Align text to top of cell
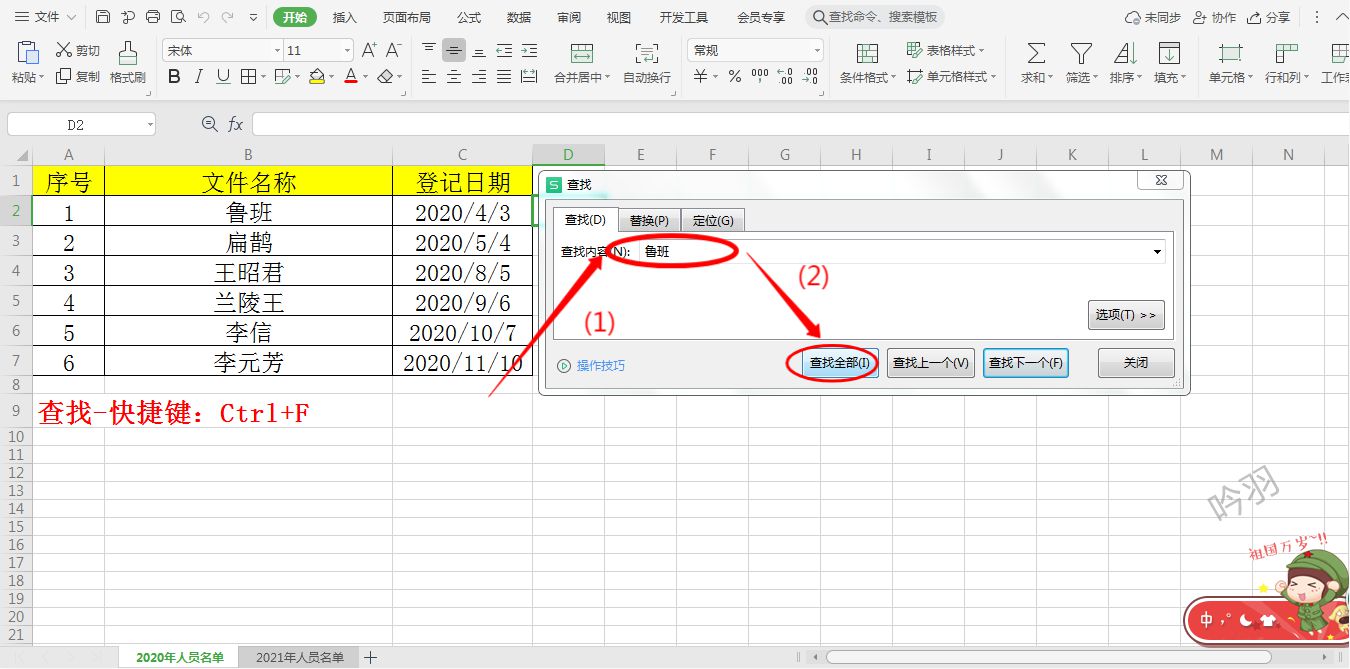1350x669 pixels. point(429,50)
